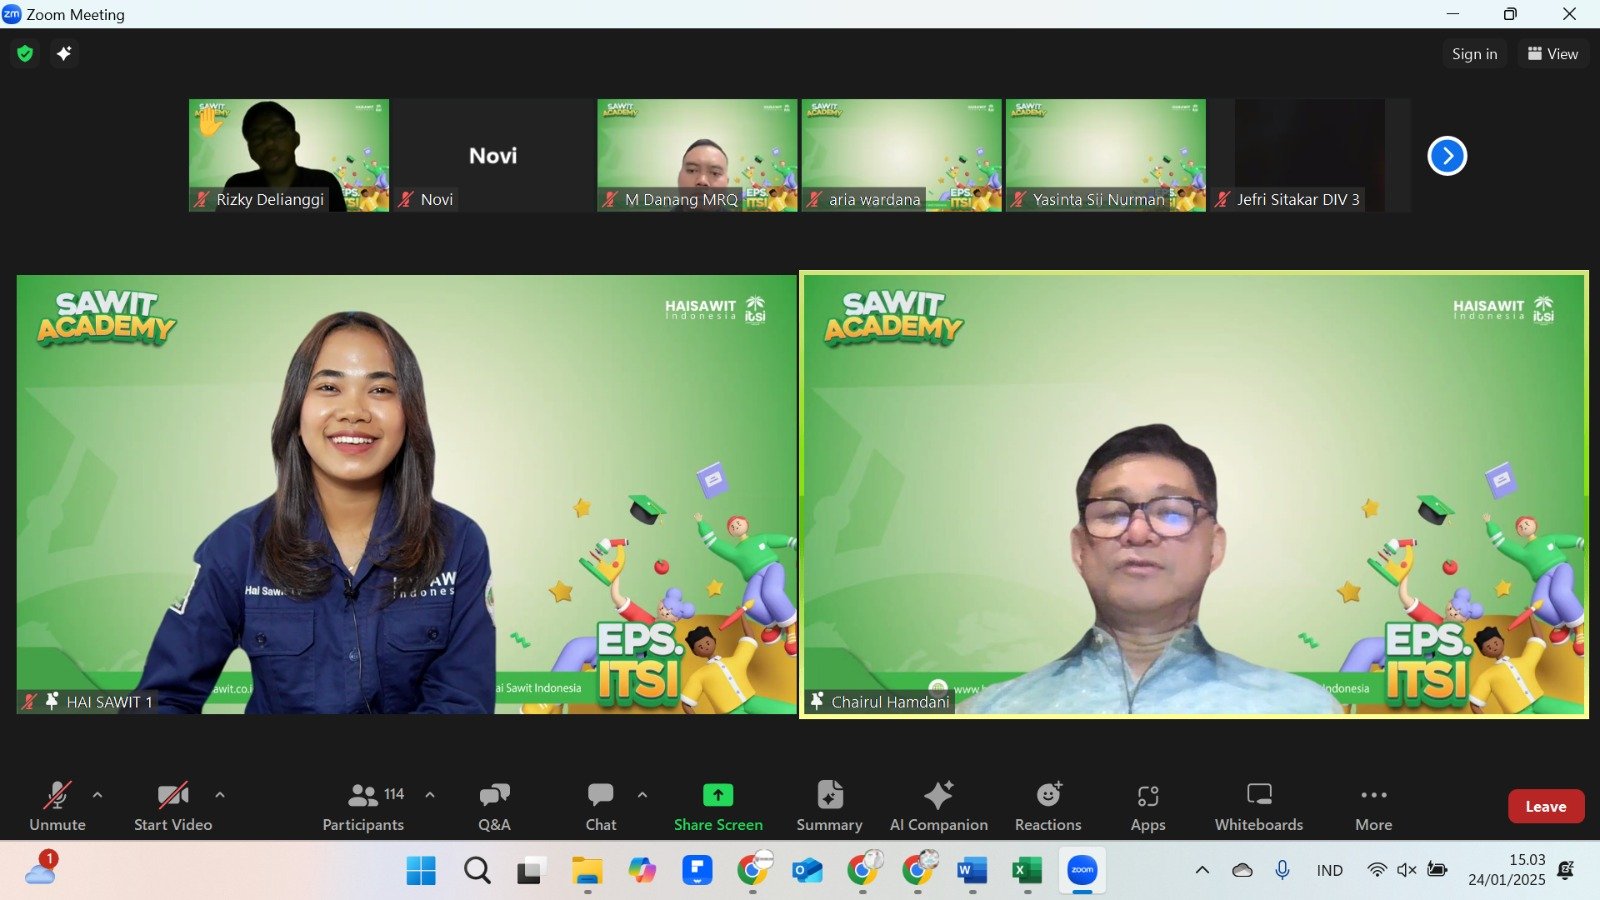Select Novi's participant tile
1600x900 pixels.
(x=493, y=155)
